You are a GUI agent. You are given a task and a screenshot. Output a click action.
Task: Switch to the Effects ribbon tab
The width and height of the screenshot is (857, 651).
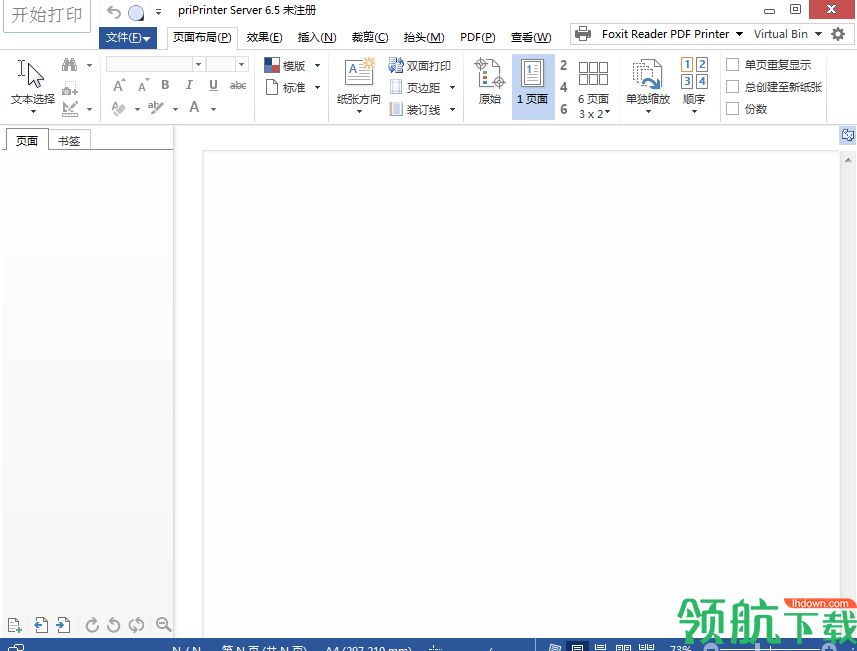pyautogui.click(x=265, y=37)
